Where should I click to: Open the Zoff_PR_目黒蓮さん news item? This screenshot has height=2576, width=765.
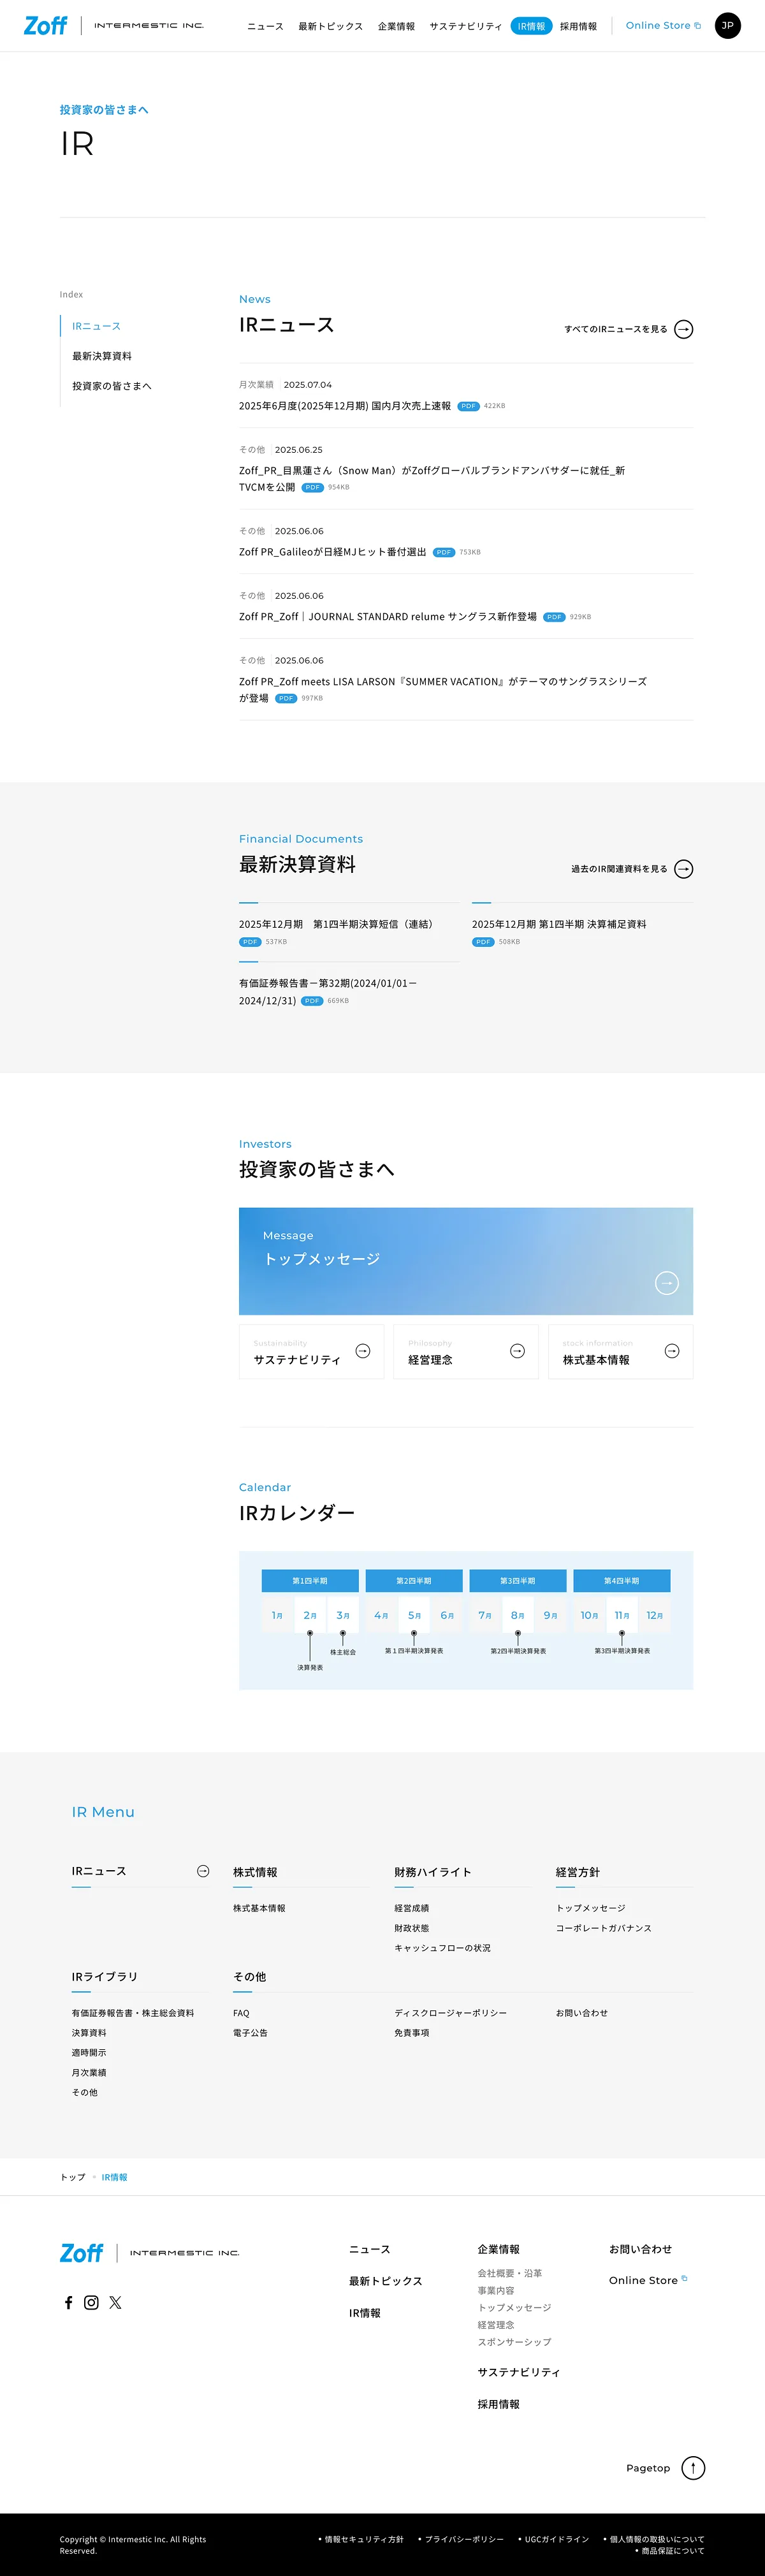coord(432,479)
